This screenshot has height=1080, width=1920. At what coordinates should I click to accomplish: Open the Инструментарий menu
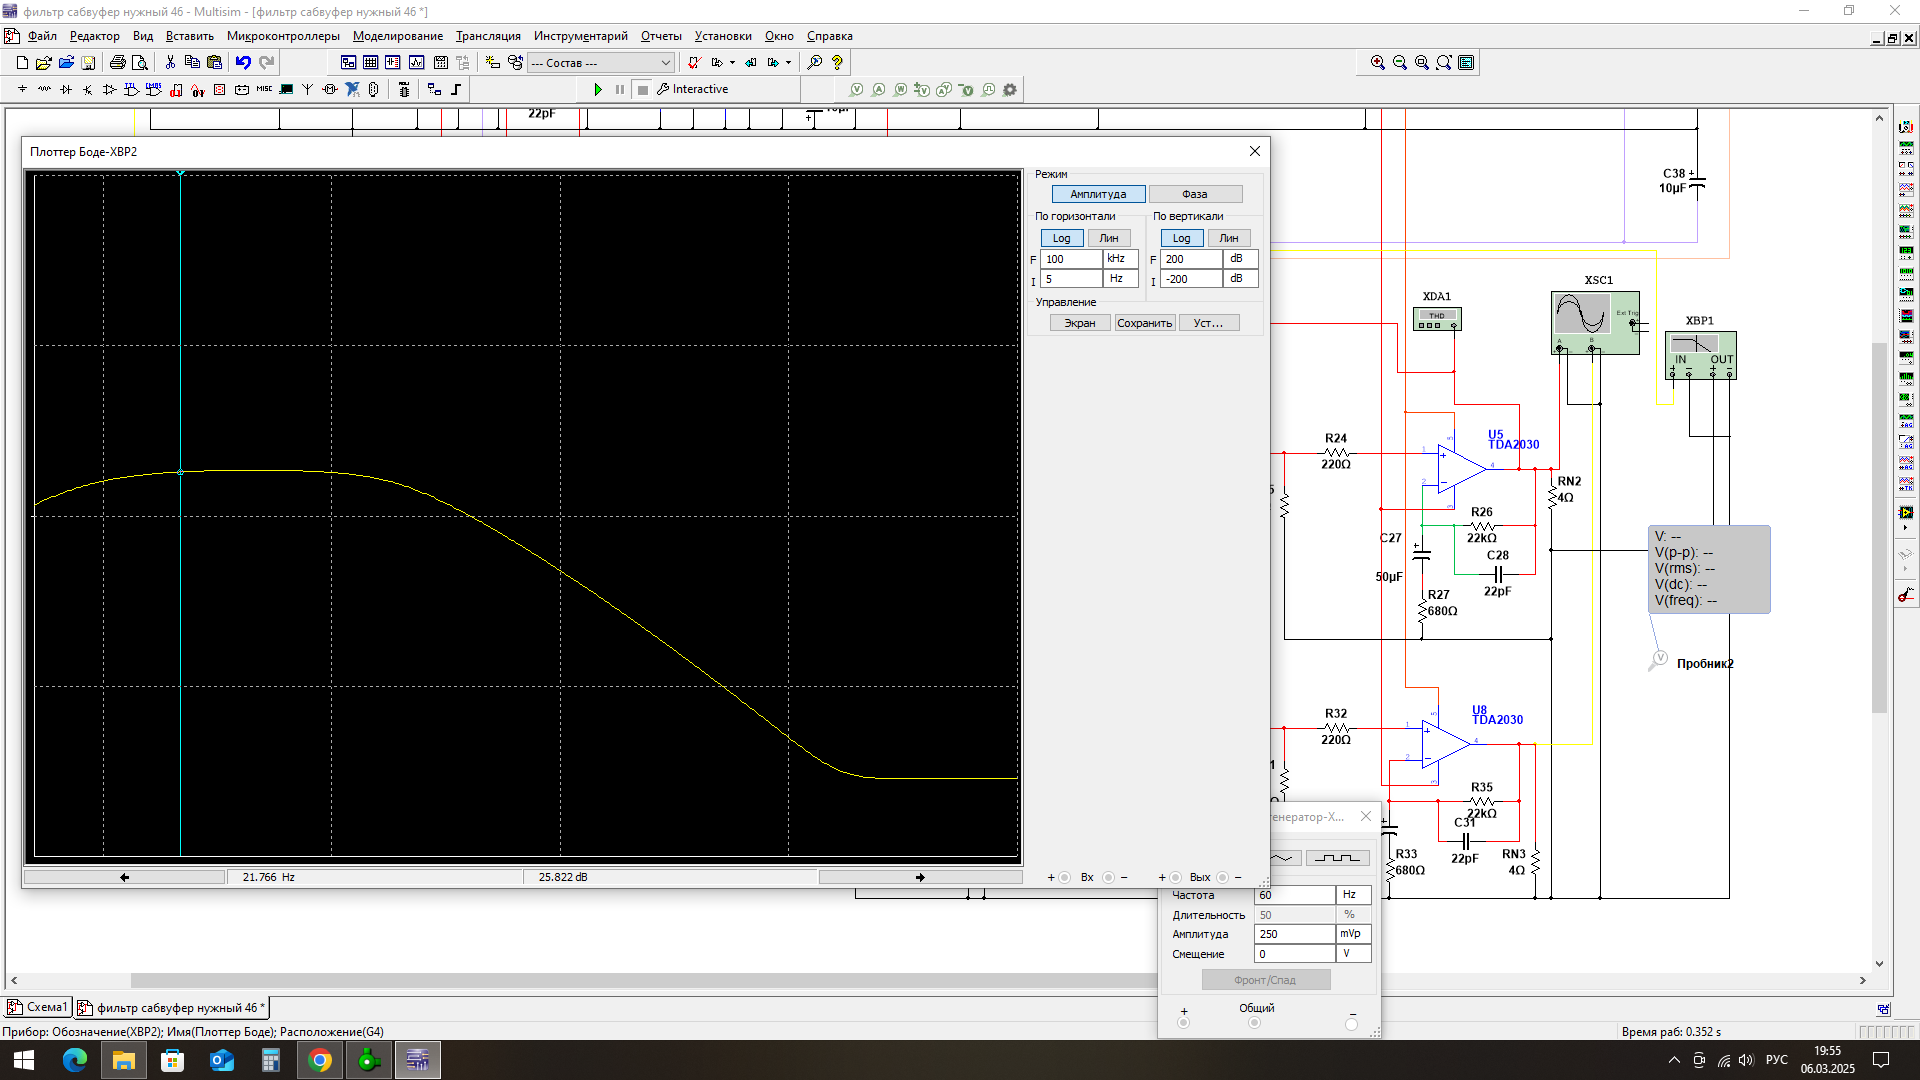581,36
